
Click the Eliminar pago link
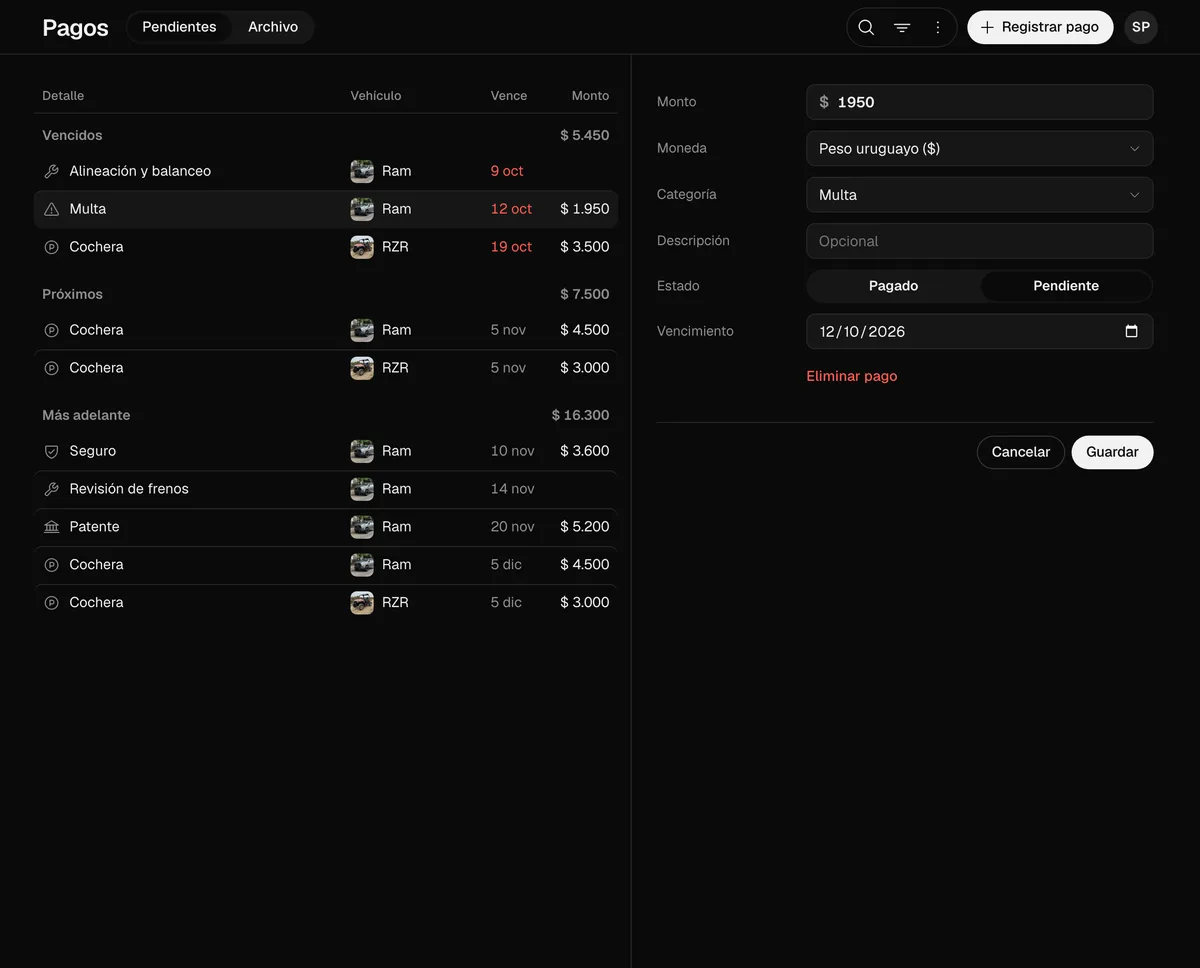852,376
